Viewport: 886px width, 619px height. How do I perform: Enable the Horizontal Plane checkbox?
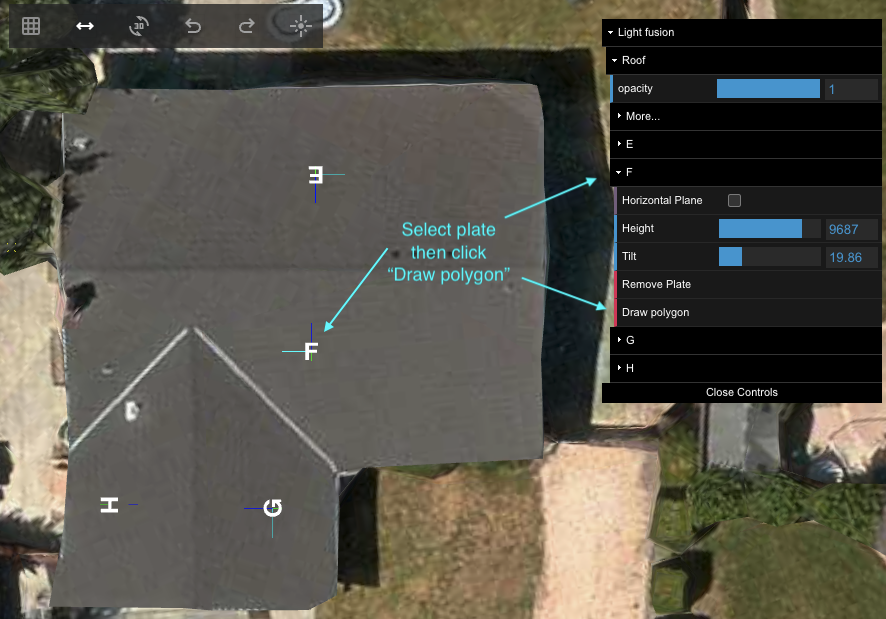735,201
